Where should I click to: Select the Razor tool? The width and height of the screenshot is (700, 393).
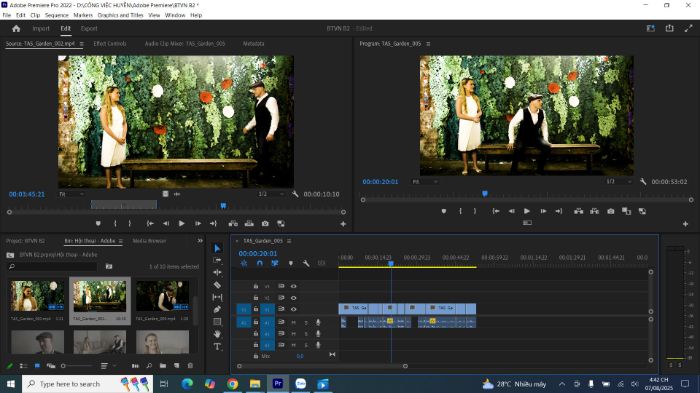(217, 284)
